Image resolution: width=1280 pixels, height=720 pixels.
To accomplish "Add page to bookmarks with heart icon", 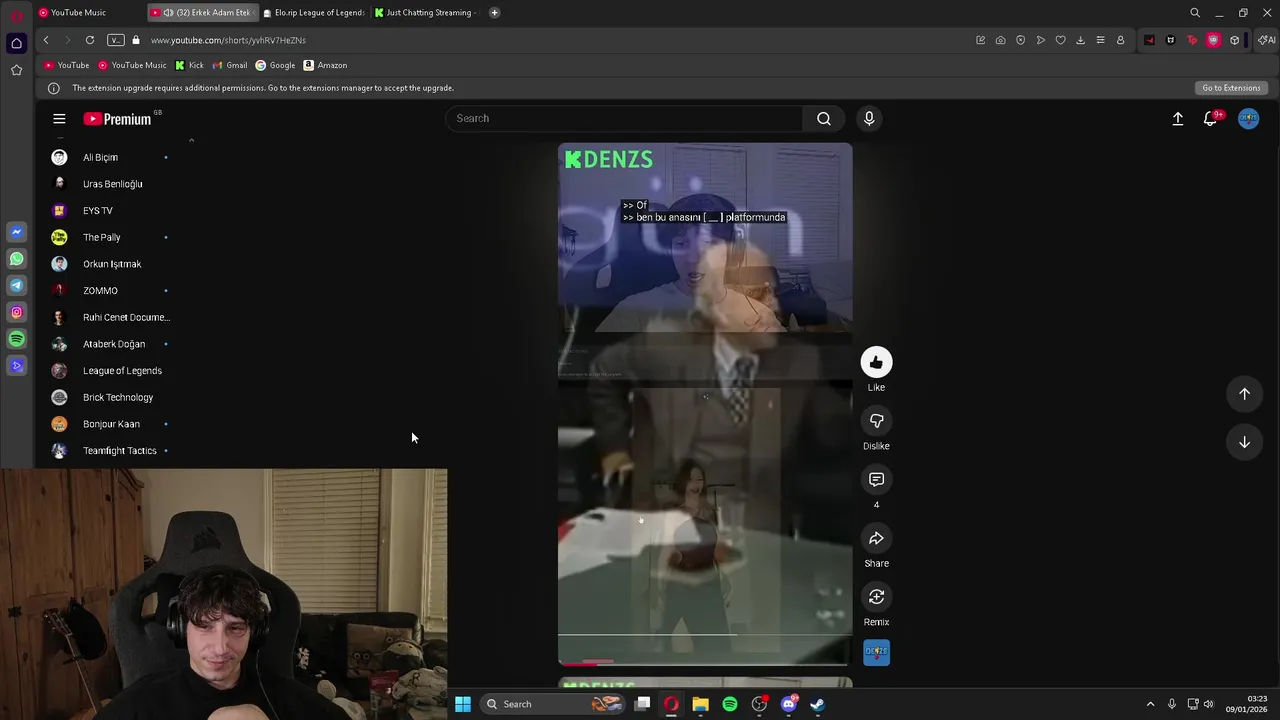I will coord(1060,40).
